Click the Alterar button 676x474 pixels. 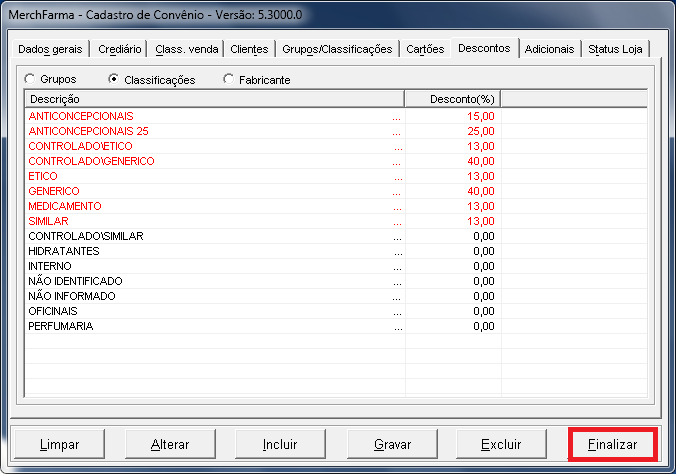click(169, 443)
